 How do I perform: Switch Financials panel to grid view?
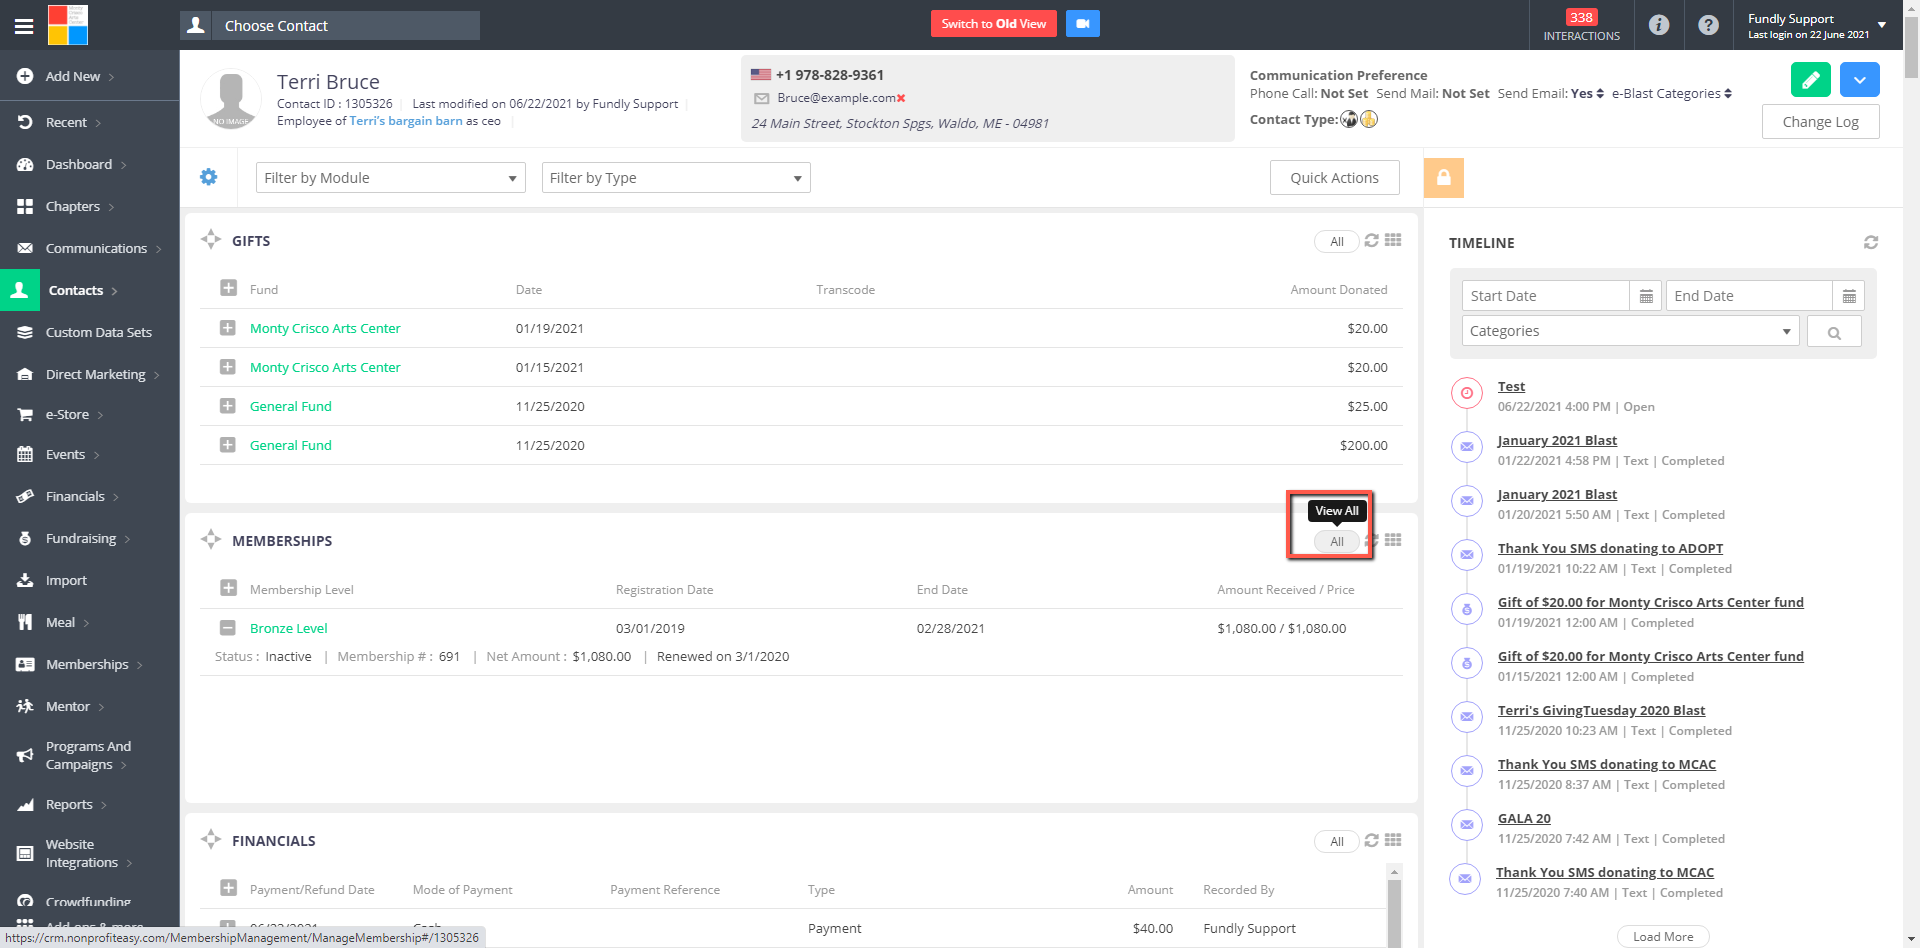[1393, 840]
